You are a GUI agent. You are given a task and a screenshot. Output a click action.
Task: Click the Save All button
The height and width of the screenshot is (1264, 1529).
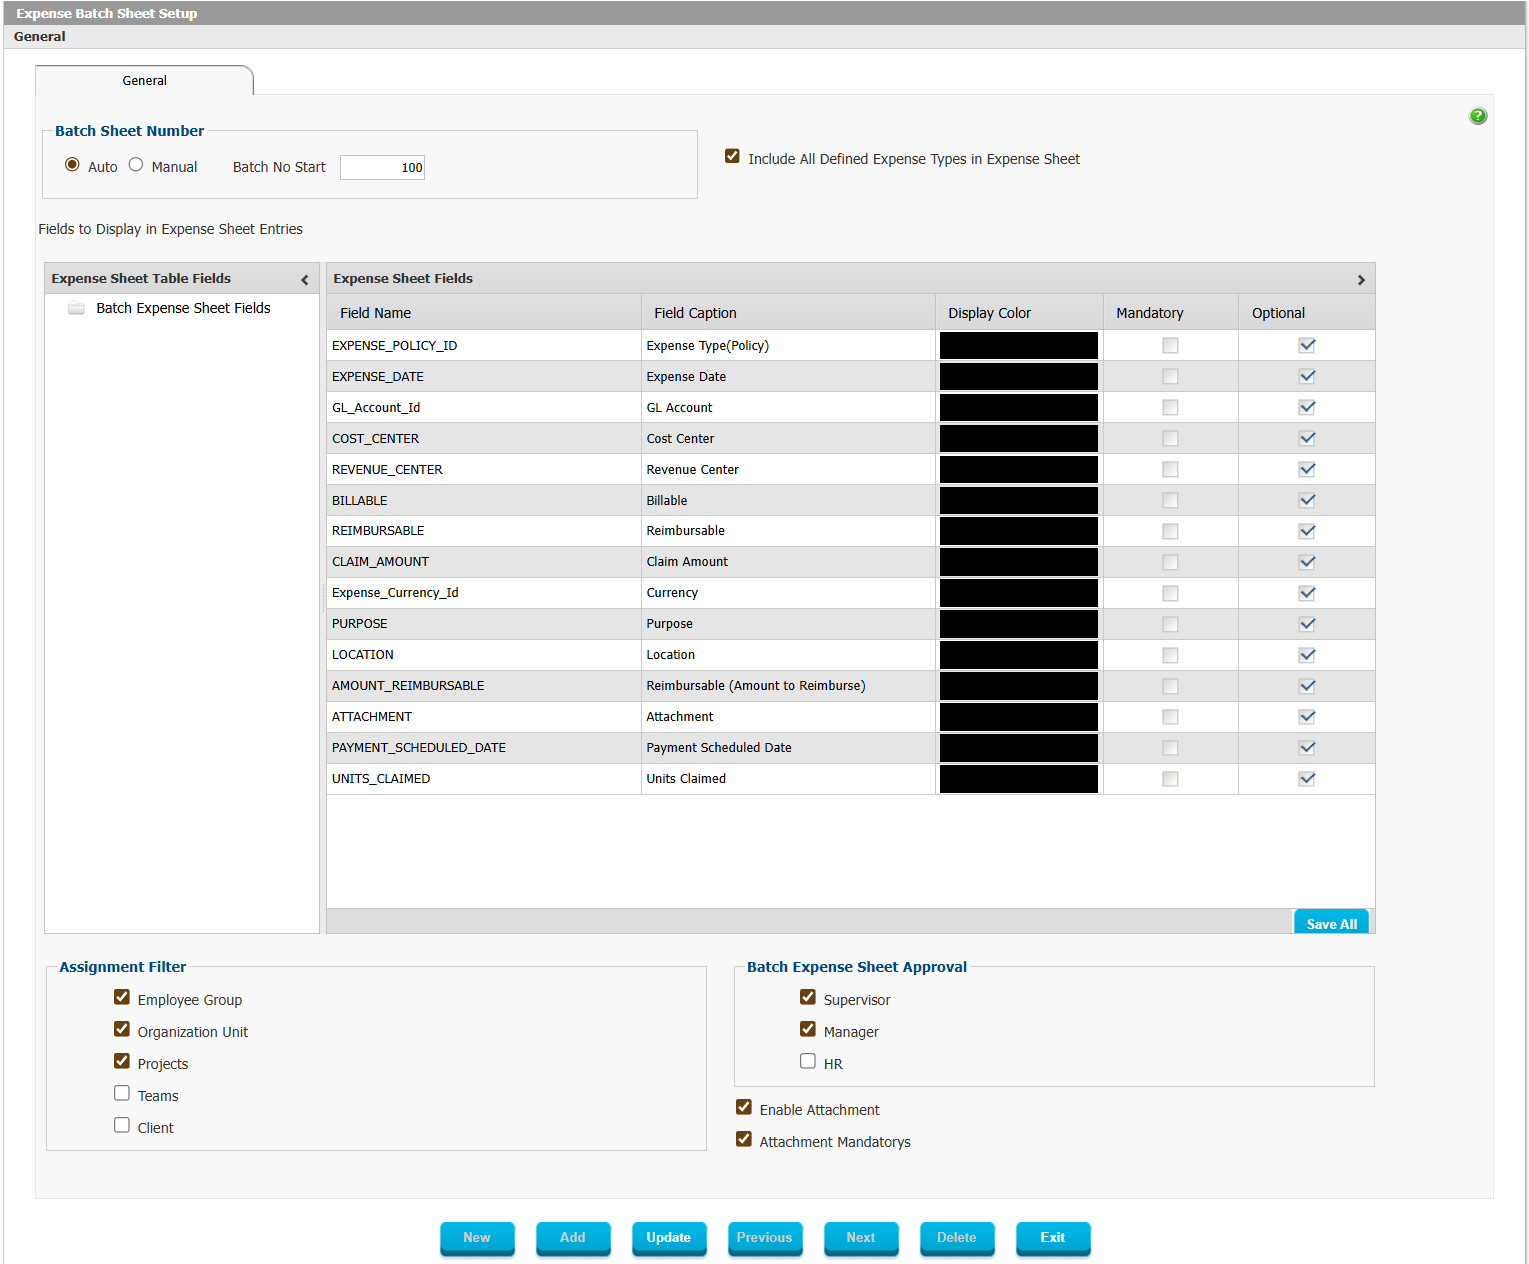[x=1331, y=922]
